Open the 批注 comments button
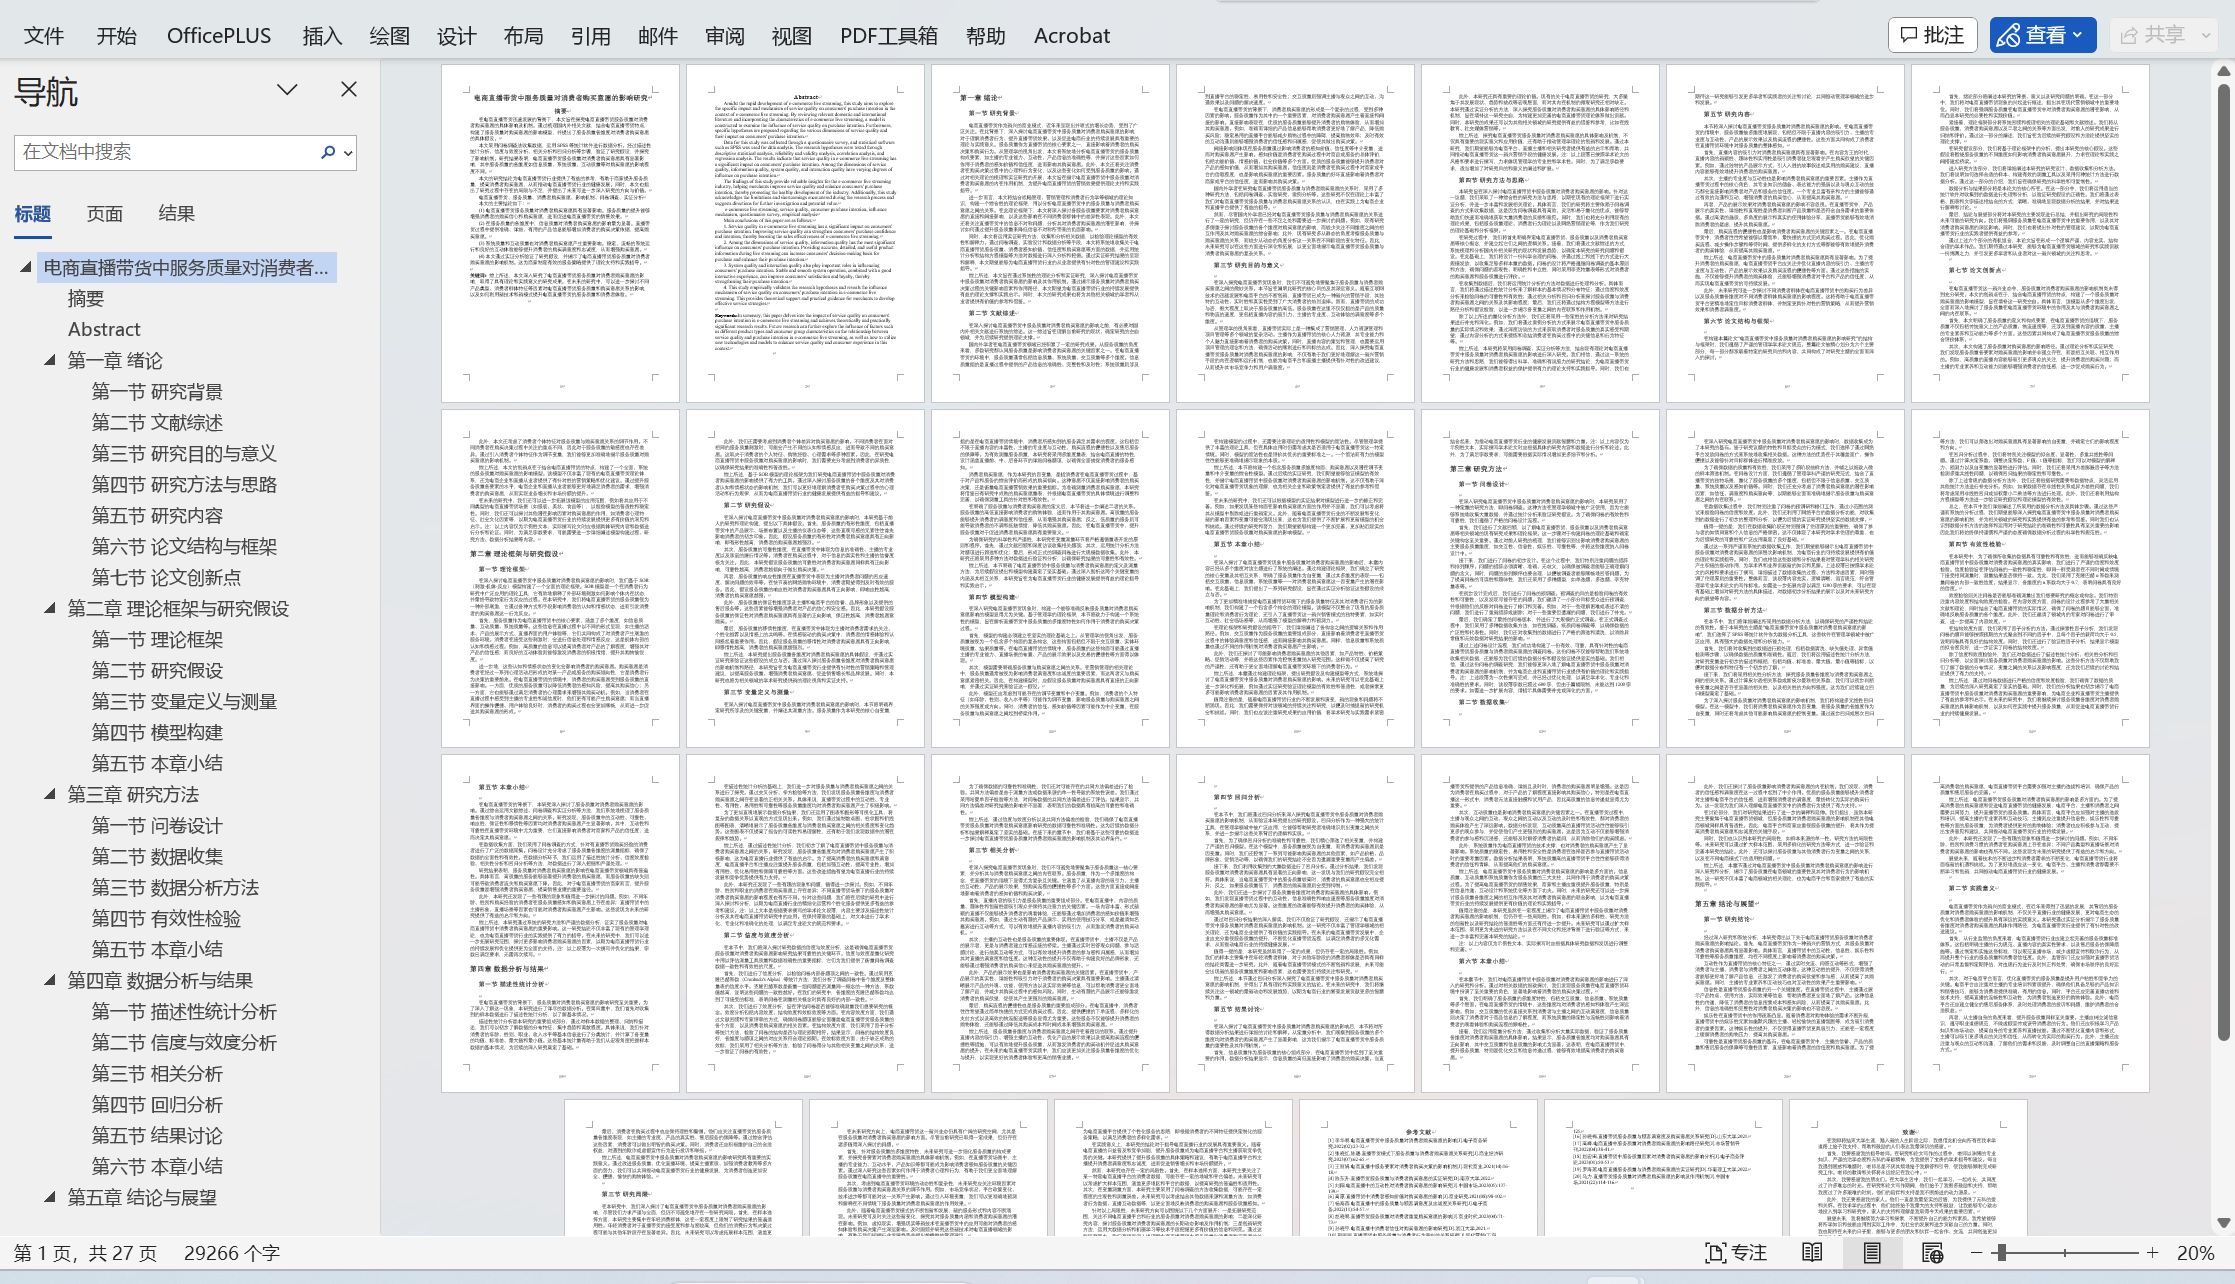The image size is (2235, 1284). [x=1932, y=35]
